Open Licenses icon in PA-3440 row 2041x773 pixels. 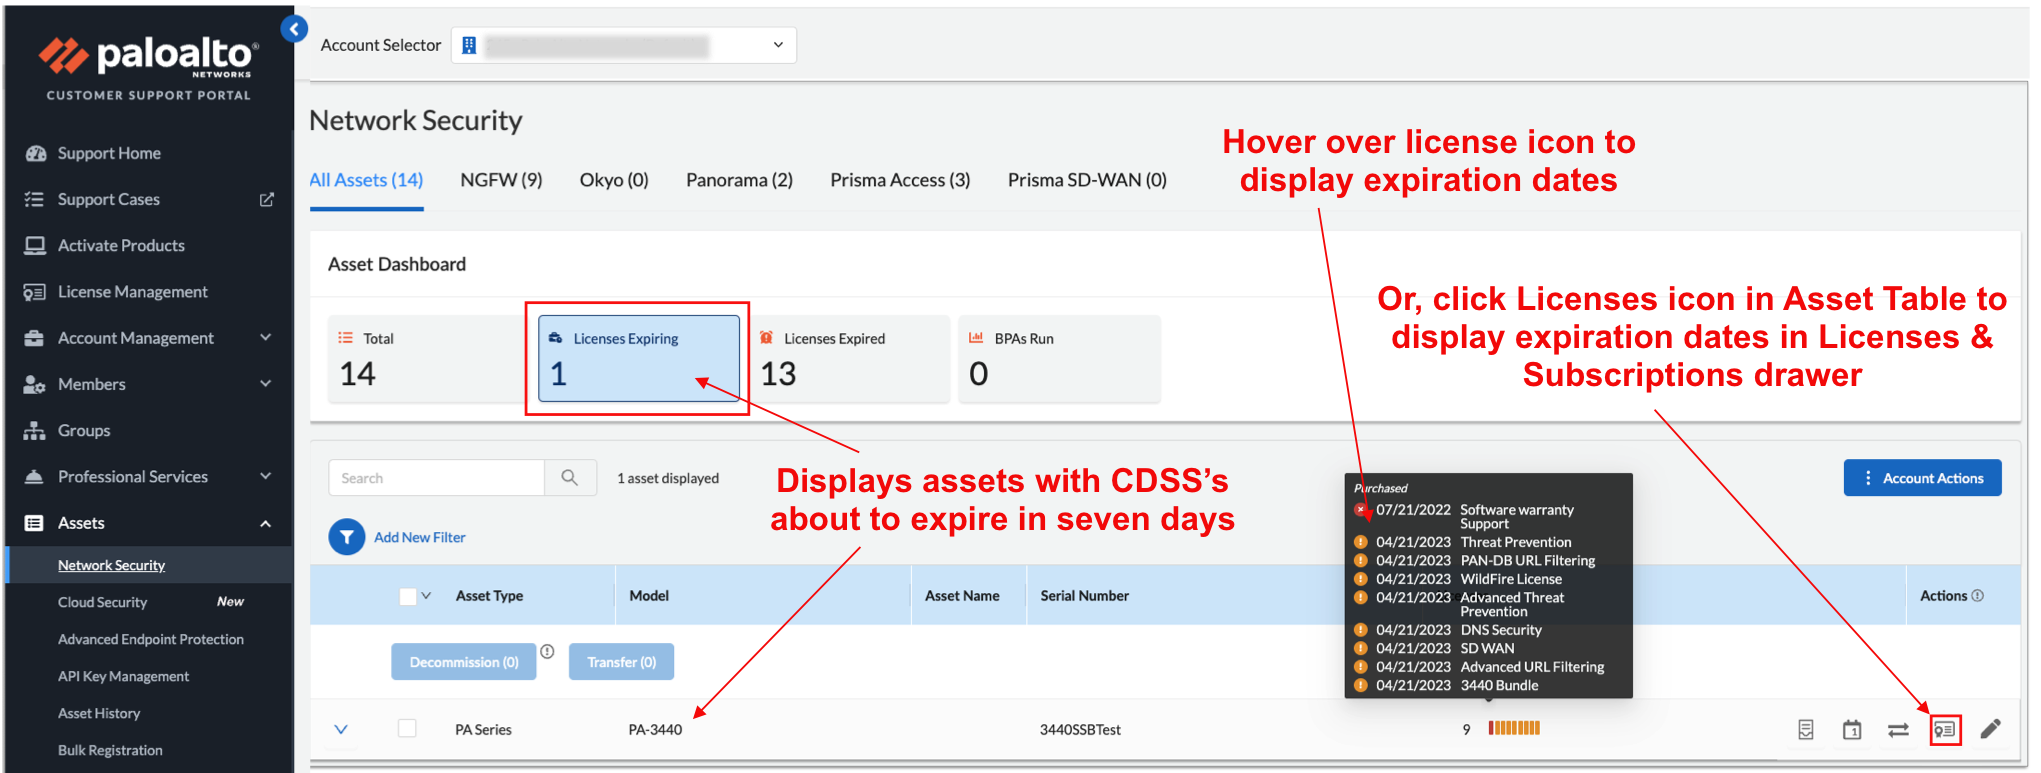[1945, 730]
